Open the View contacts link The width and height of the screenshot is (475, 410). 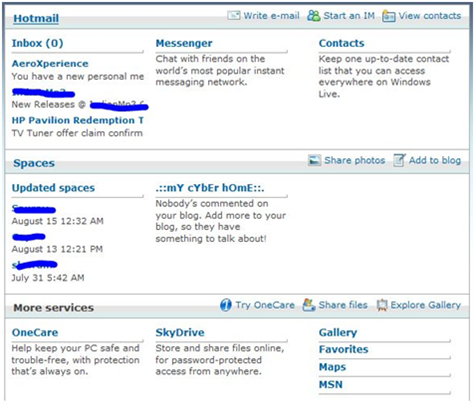point(430,16)
